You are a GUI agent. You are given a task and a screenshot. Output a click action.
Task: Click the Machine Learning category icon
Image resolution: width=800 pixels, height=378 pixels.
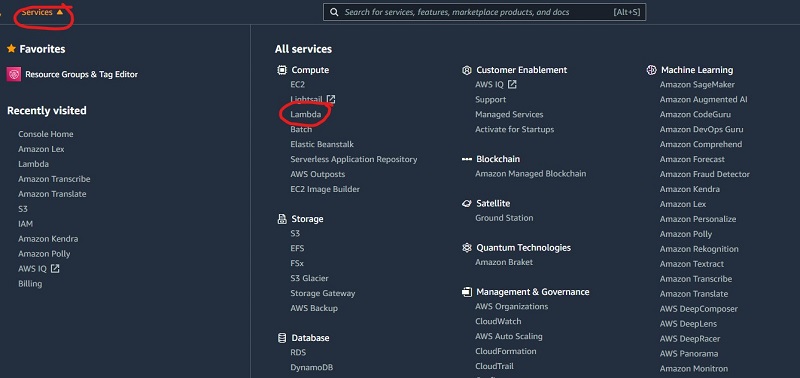tap(651, 70)
